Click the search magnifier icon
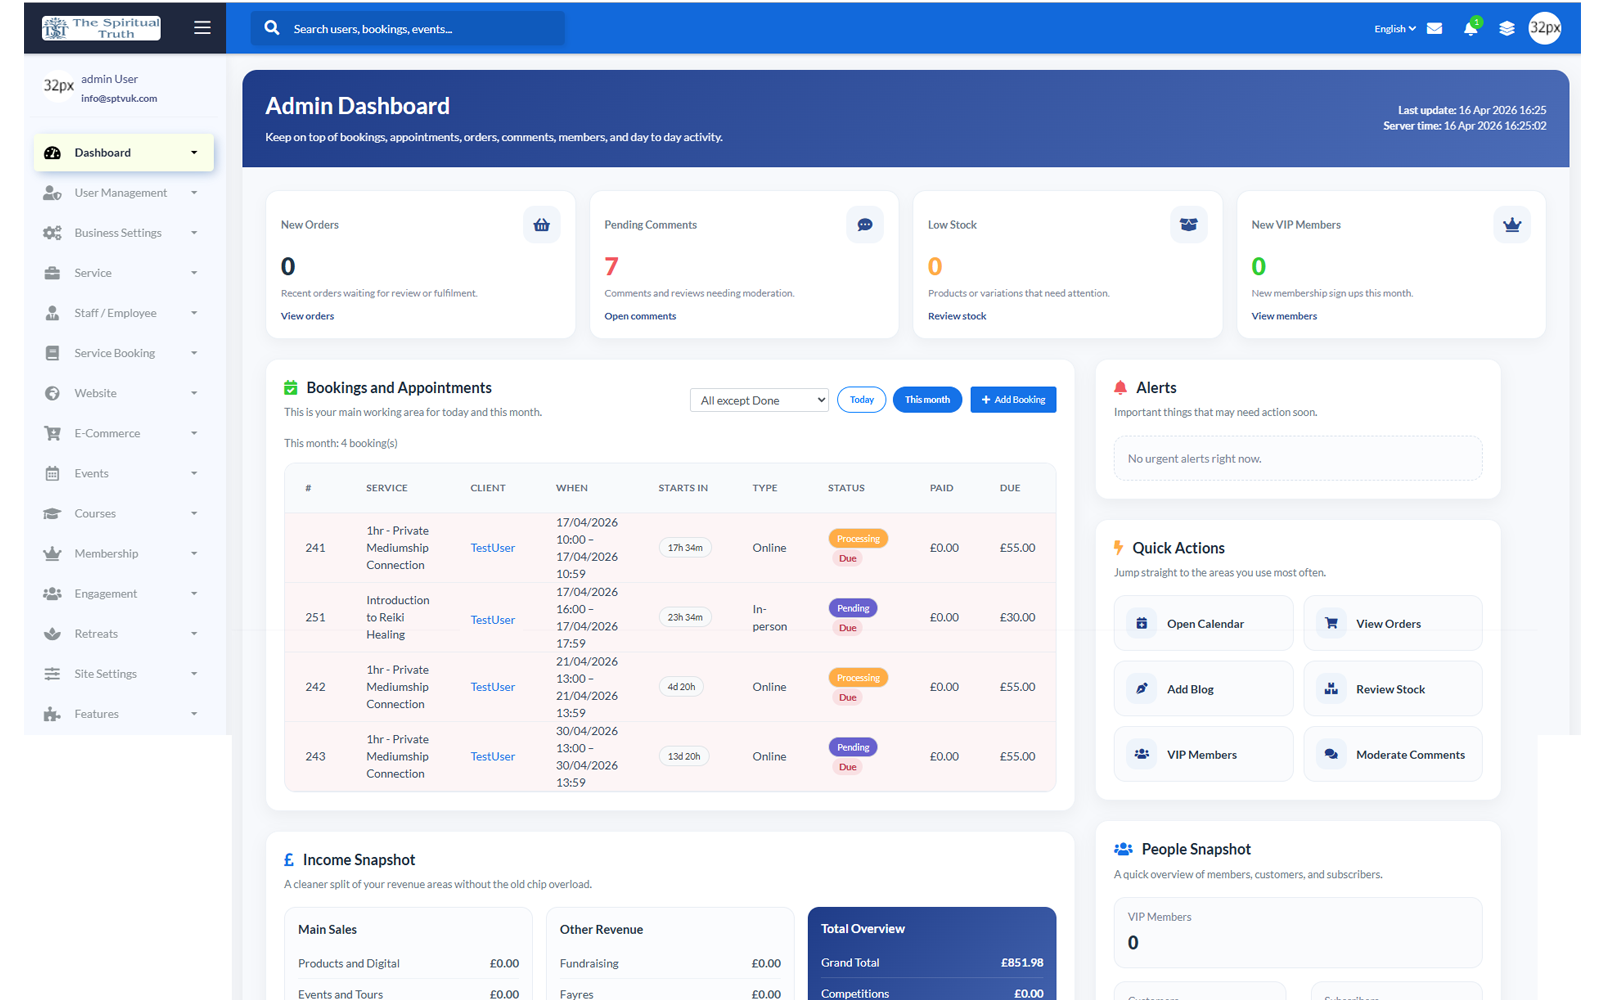Image resolution: width=1600 pixels, height=1000 pixels. click(x=272, y=27)
